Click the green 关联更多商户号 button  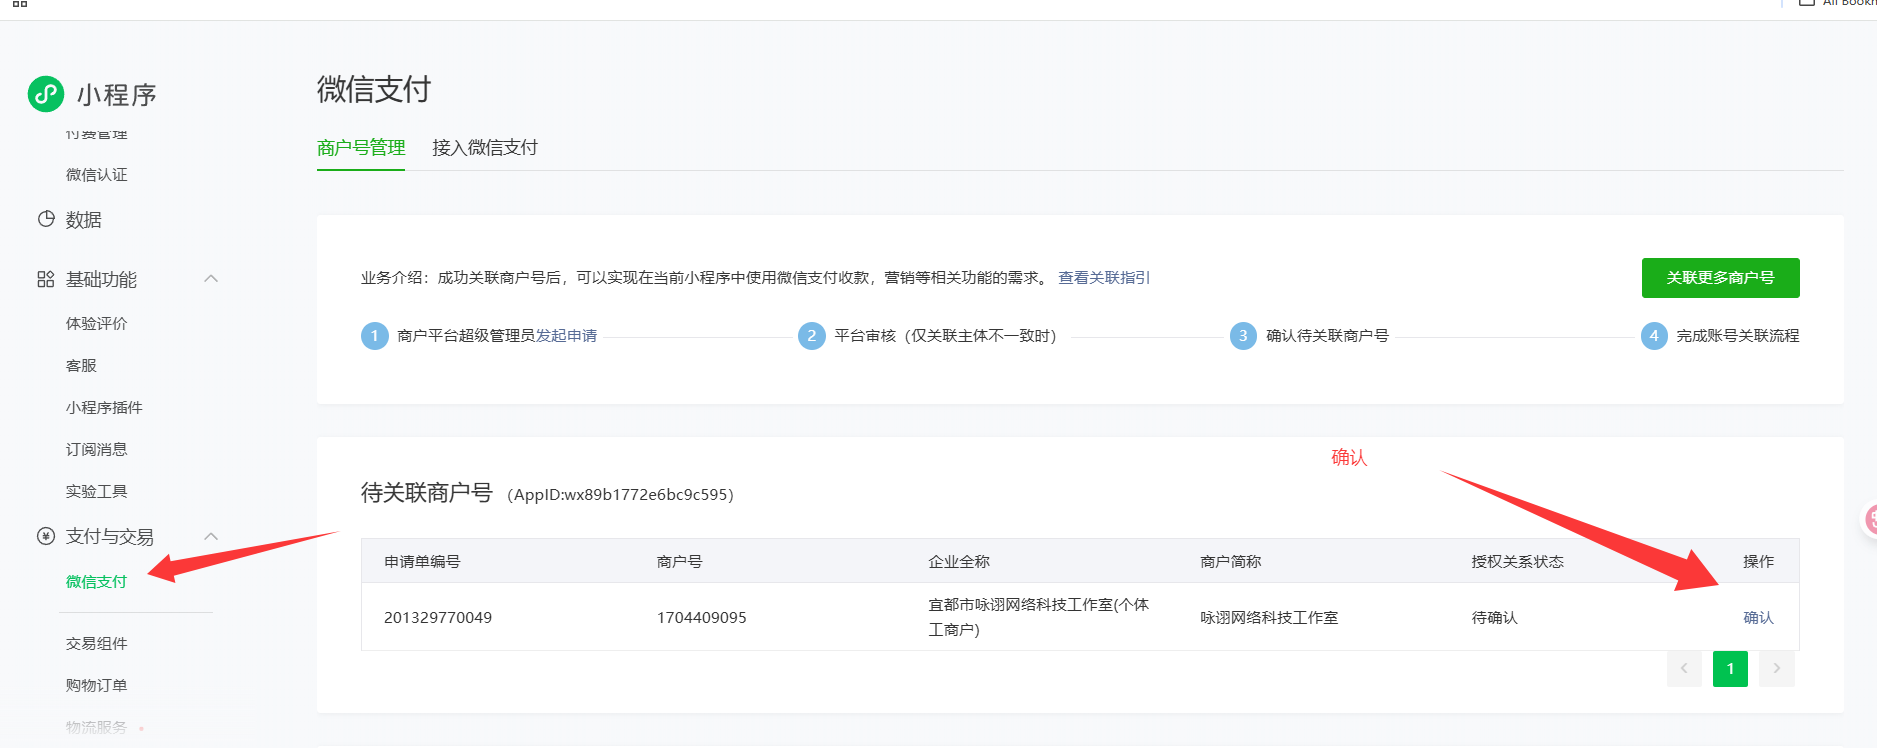pyautogui.click(x=1720, y=278)
